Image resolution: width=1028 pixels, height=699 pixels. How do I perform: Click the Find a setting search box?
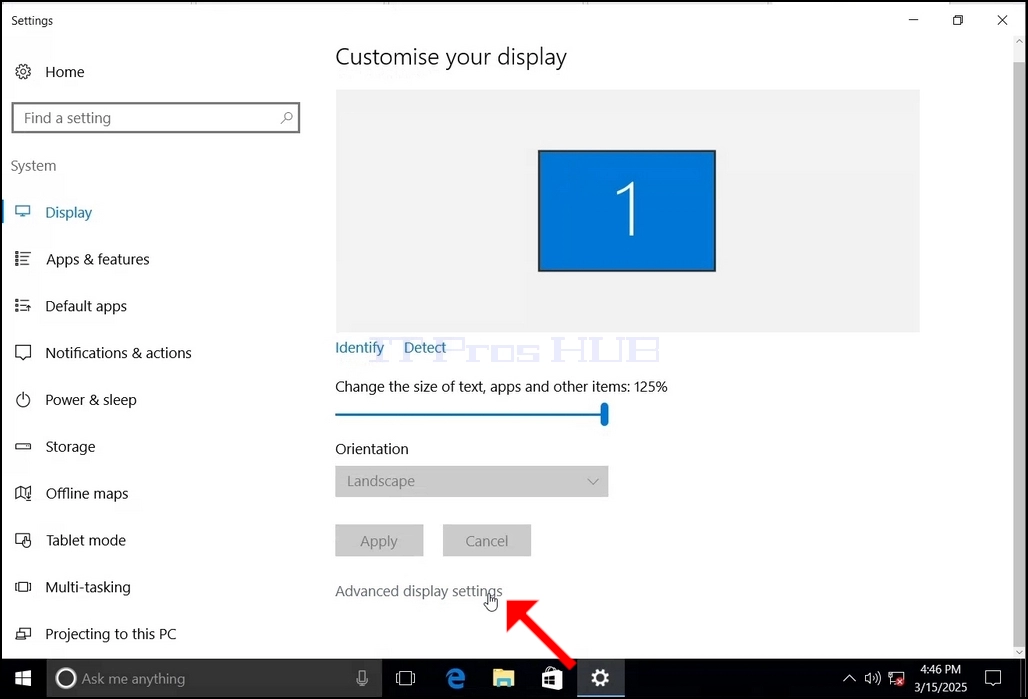coord(155,117)
